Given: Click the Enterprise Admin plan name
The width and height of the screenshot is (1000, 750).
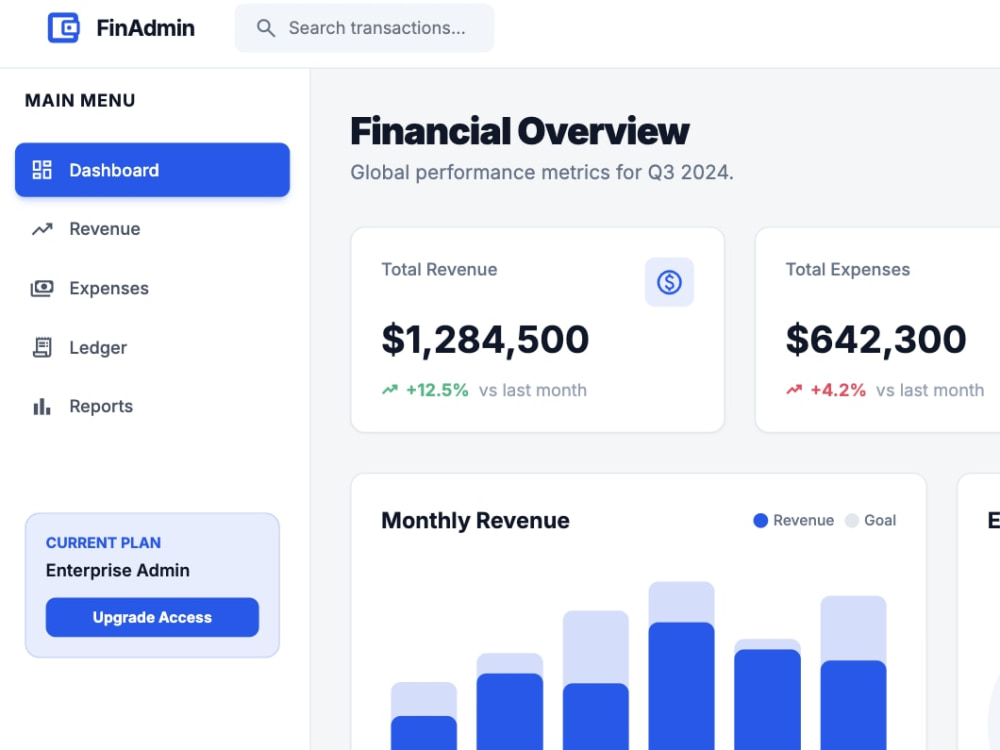Looking at the screenshot, I should coord(118,570).
